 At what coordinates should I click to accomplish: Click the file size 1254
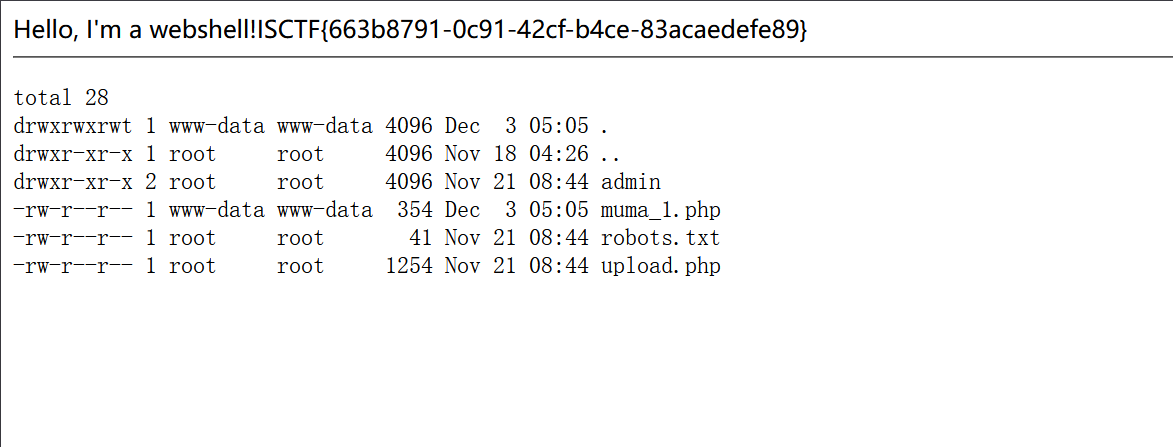[409, 266]
